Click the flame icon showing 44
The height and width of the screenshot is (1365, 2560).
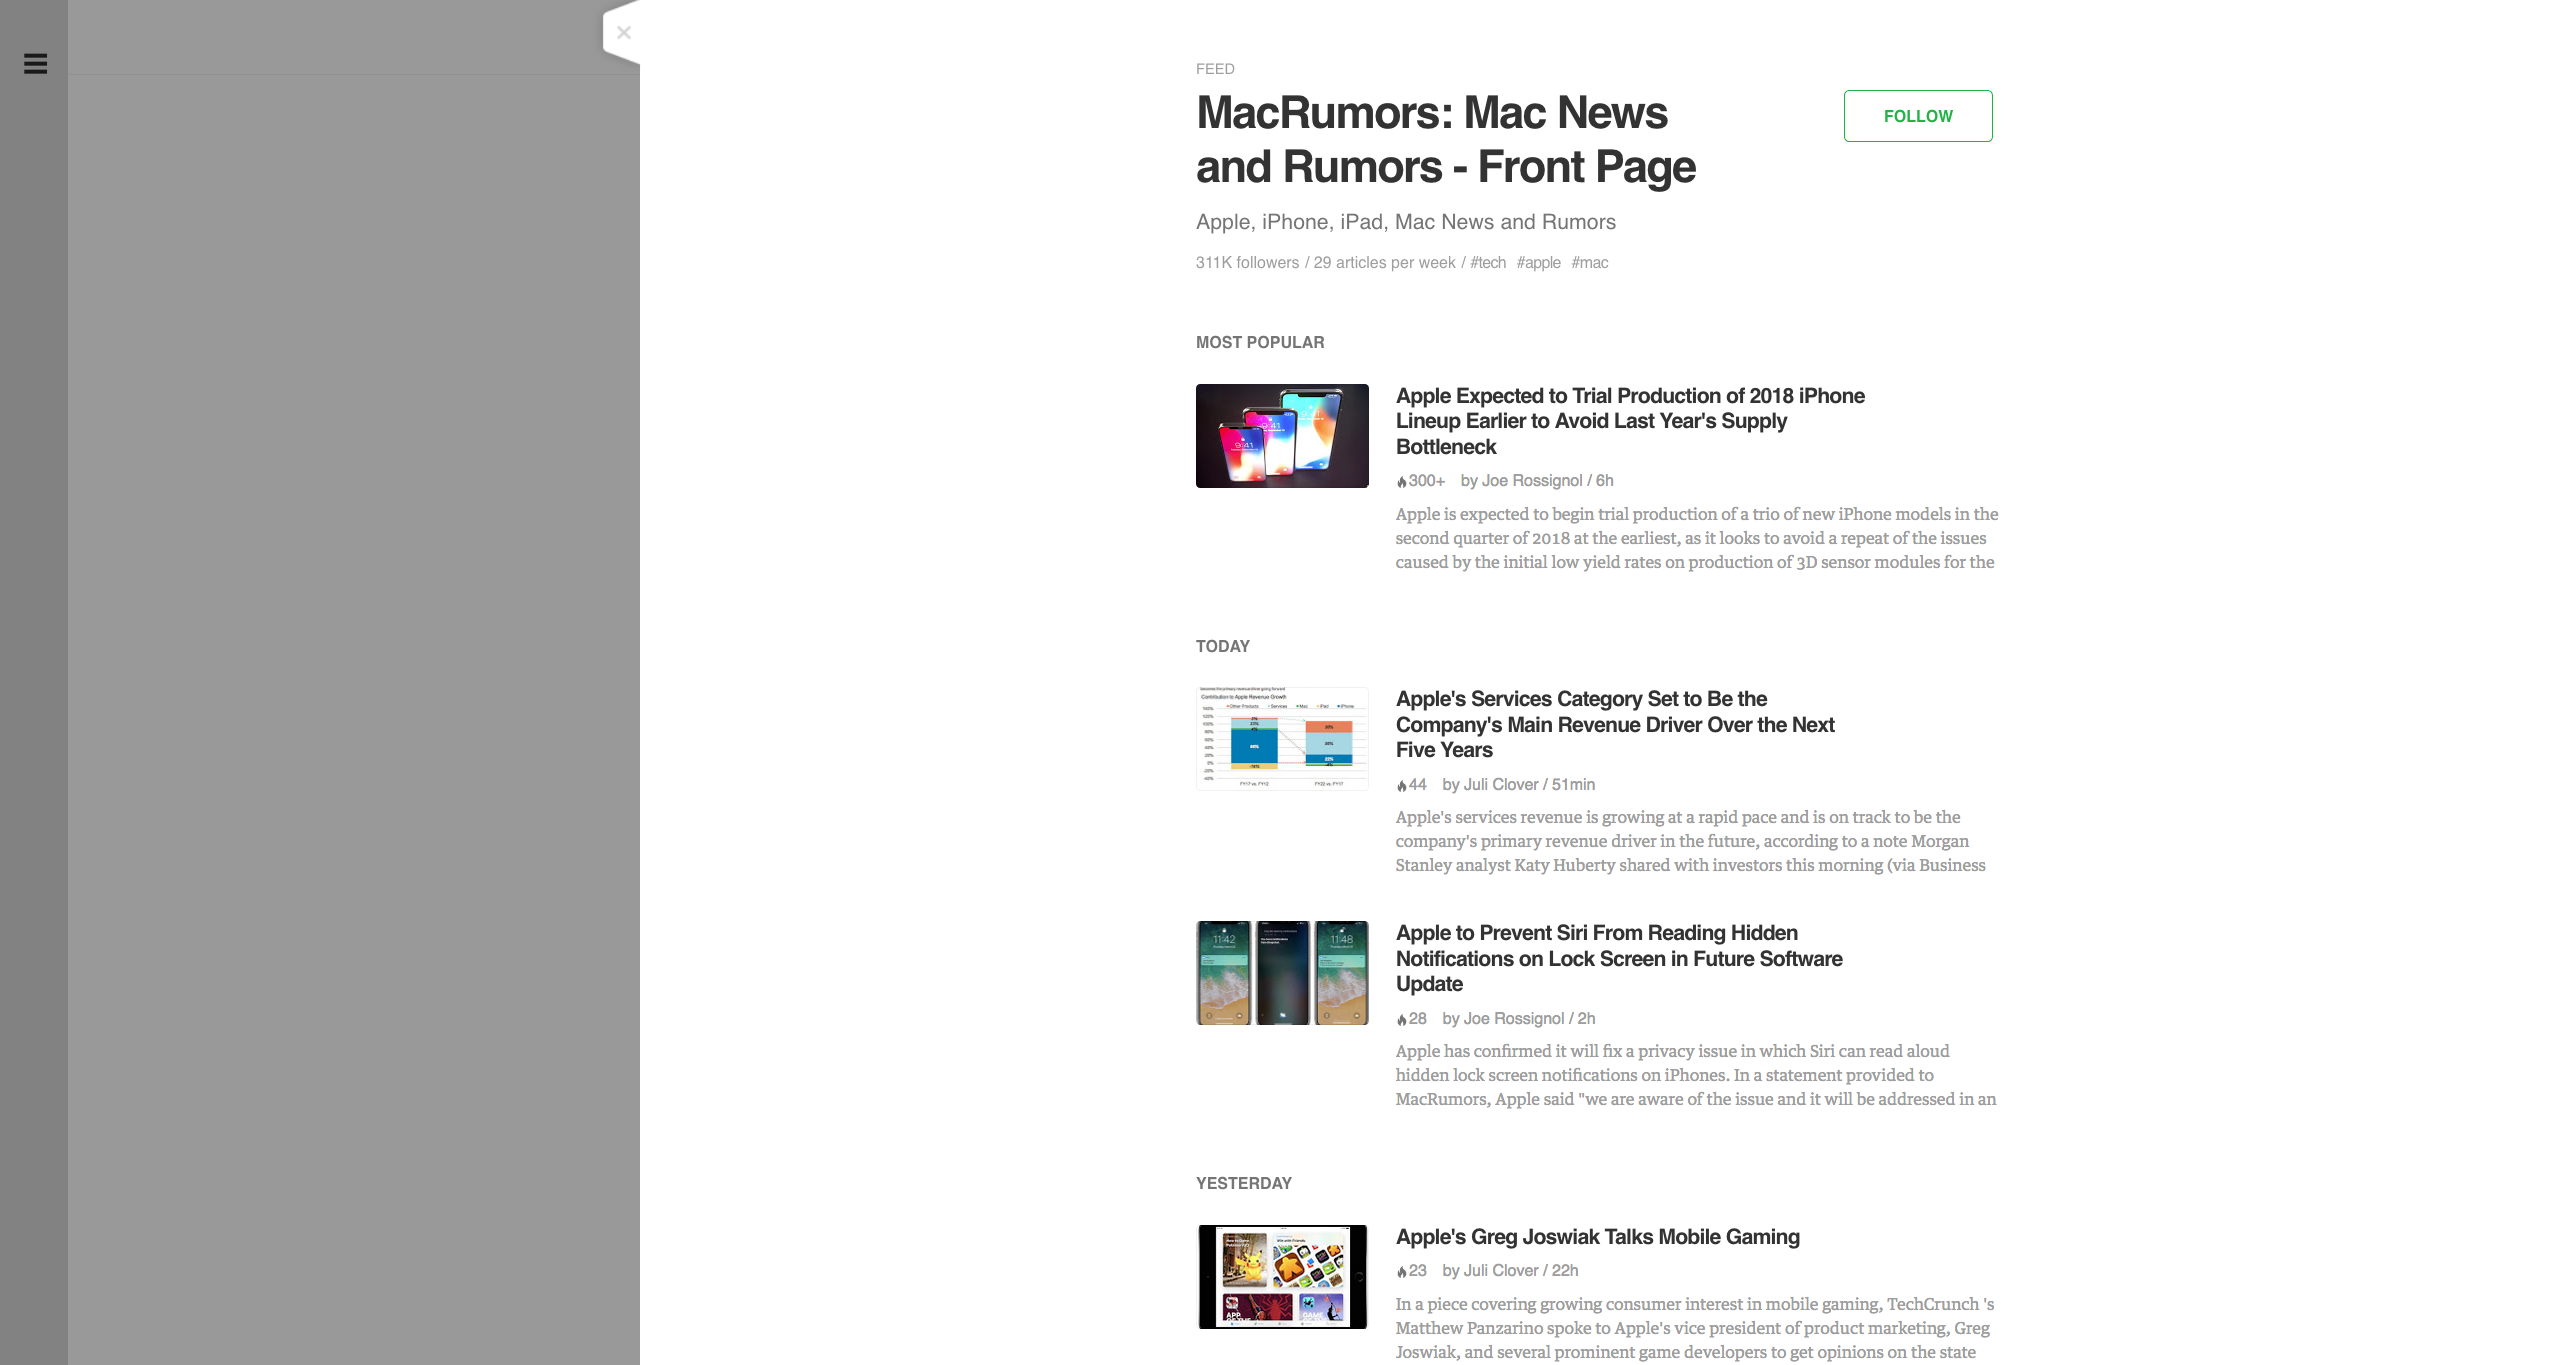1402,786
